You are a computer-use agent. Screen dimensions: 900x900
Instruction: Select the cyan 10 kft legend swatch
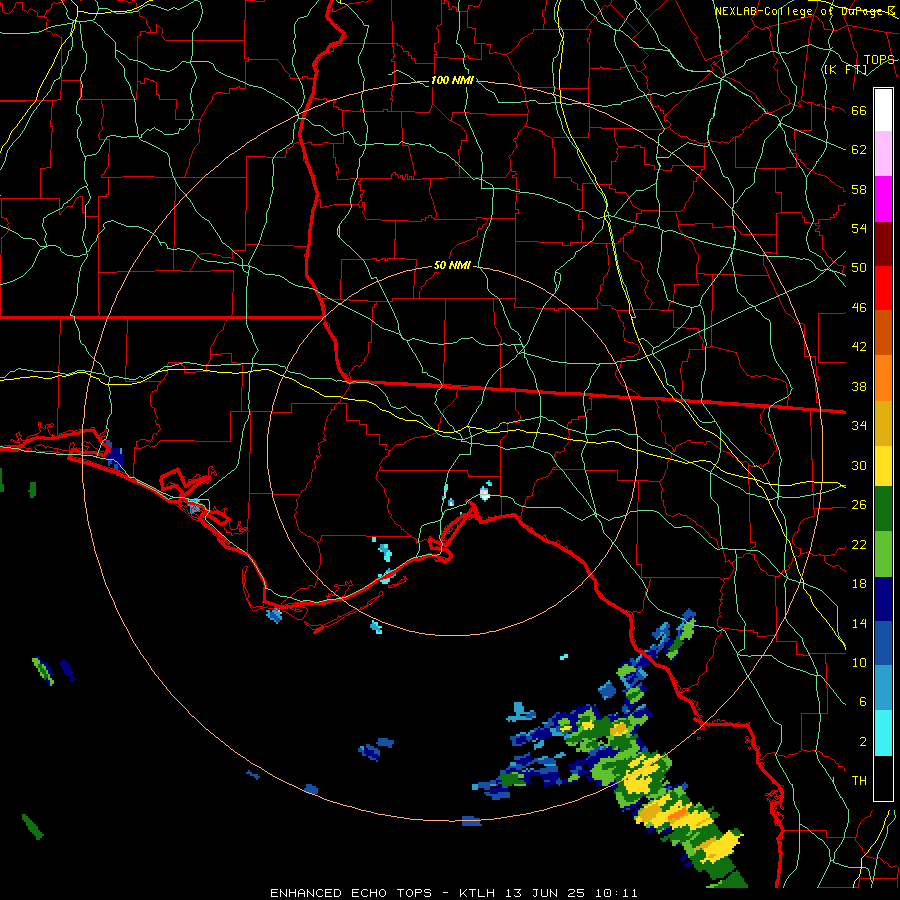883,733
